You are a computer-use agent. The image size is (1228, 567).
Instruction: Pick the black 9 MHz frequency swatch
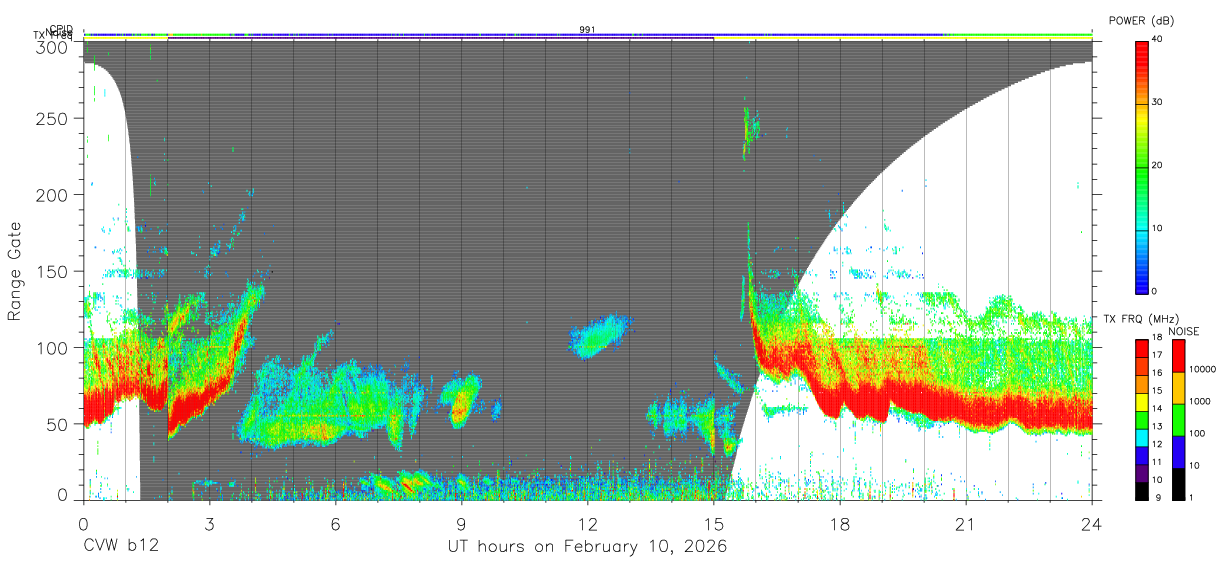tap(1142, 491)
